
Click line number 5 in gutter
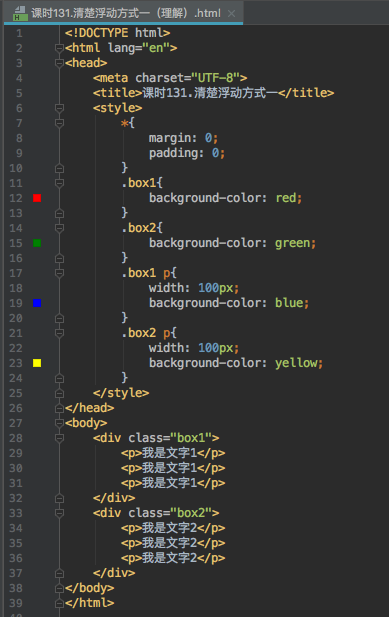click(19, 93)
